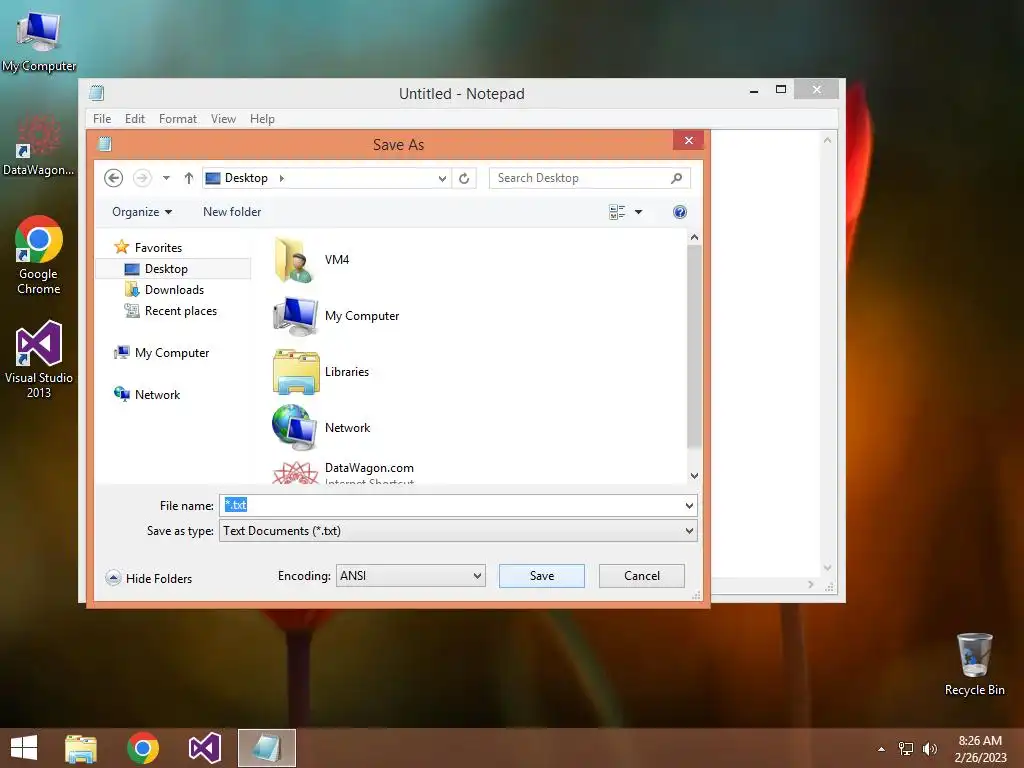Image resolution: width=1024 pixels, height=768 pixels.
Task: Click Notepad vertical scrollbar up arrow
Action: tap(827, 140)
